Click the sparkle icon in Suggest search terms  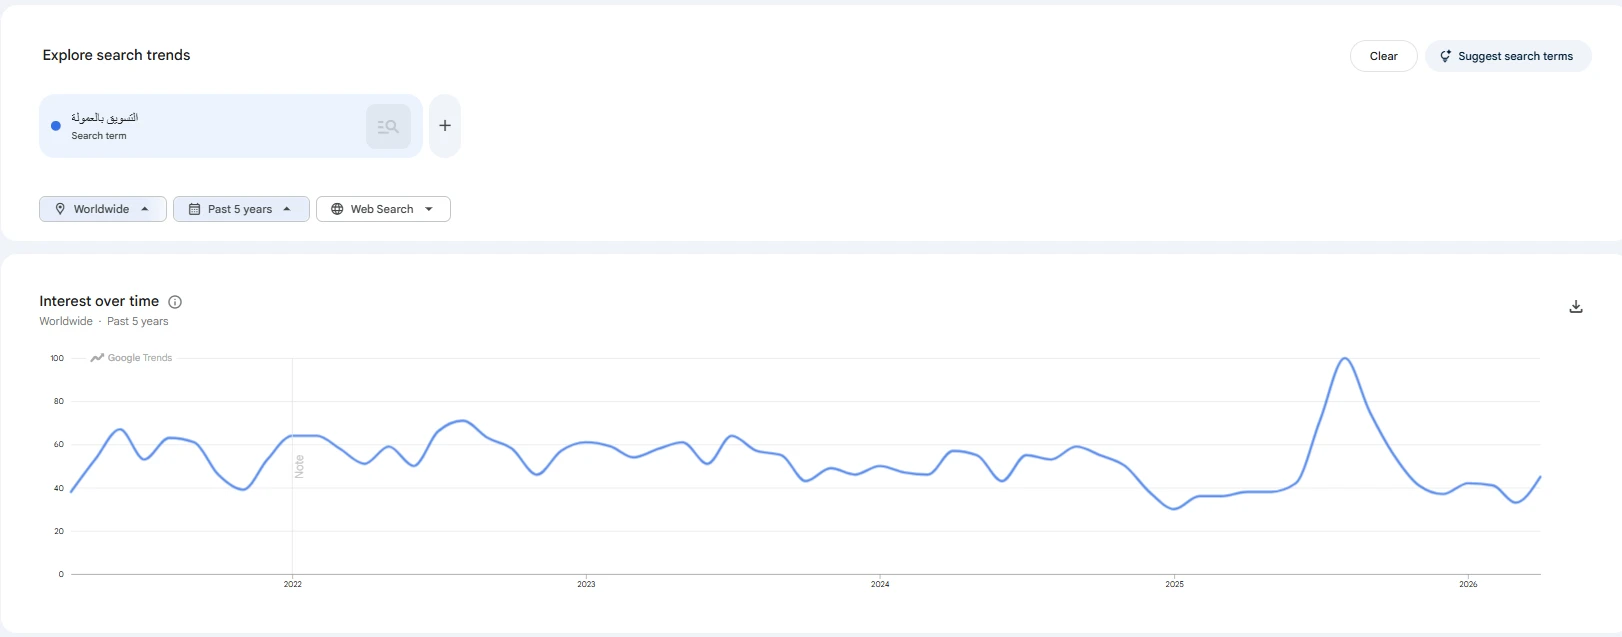(1445, 56)
